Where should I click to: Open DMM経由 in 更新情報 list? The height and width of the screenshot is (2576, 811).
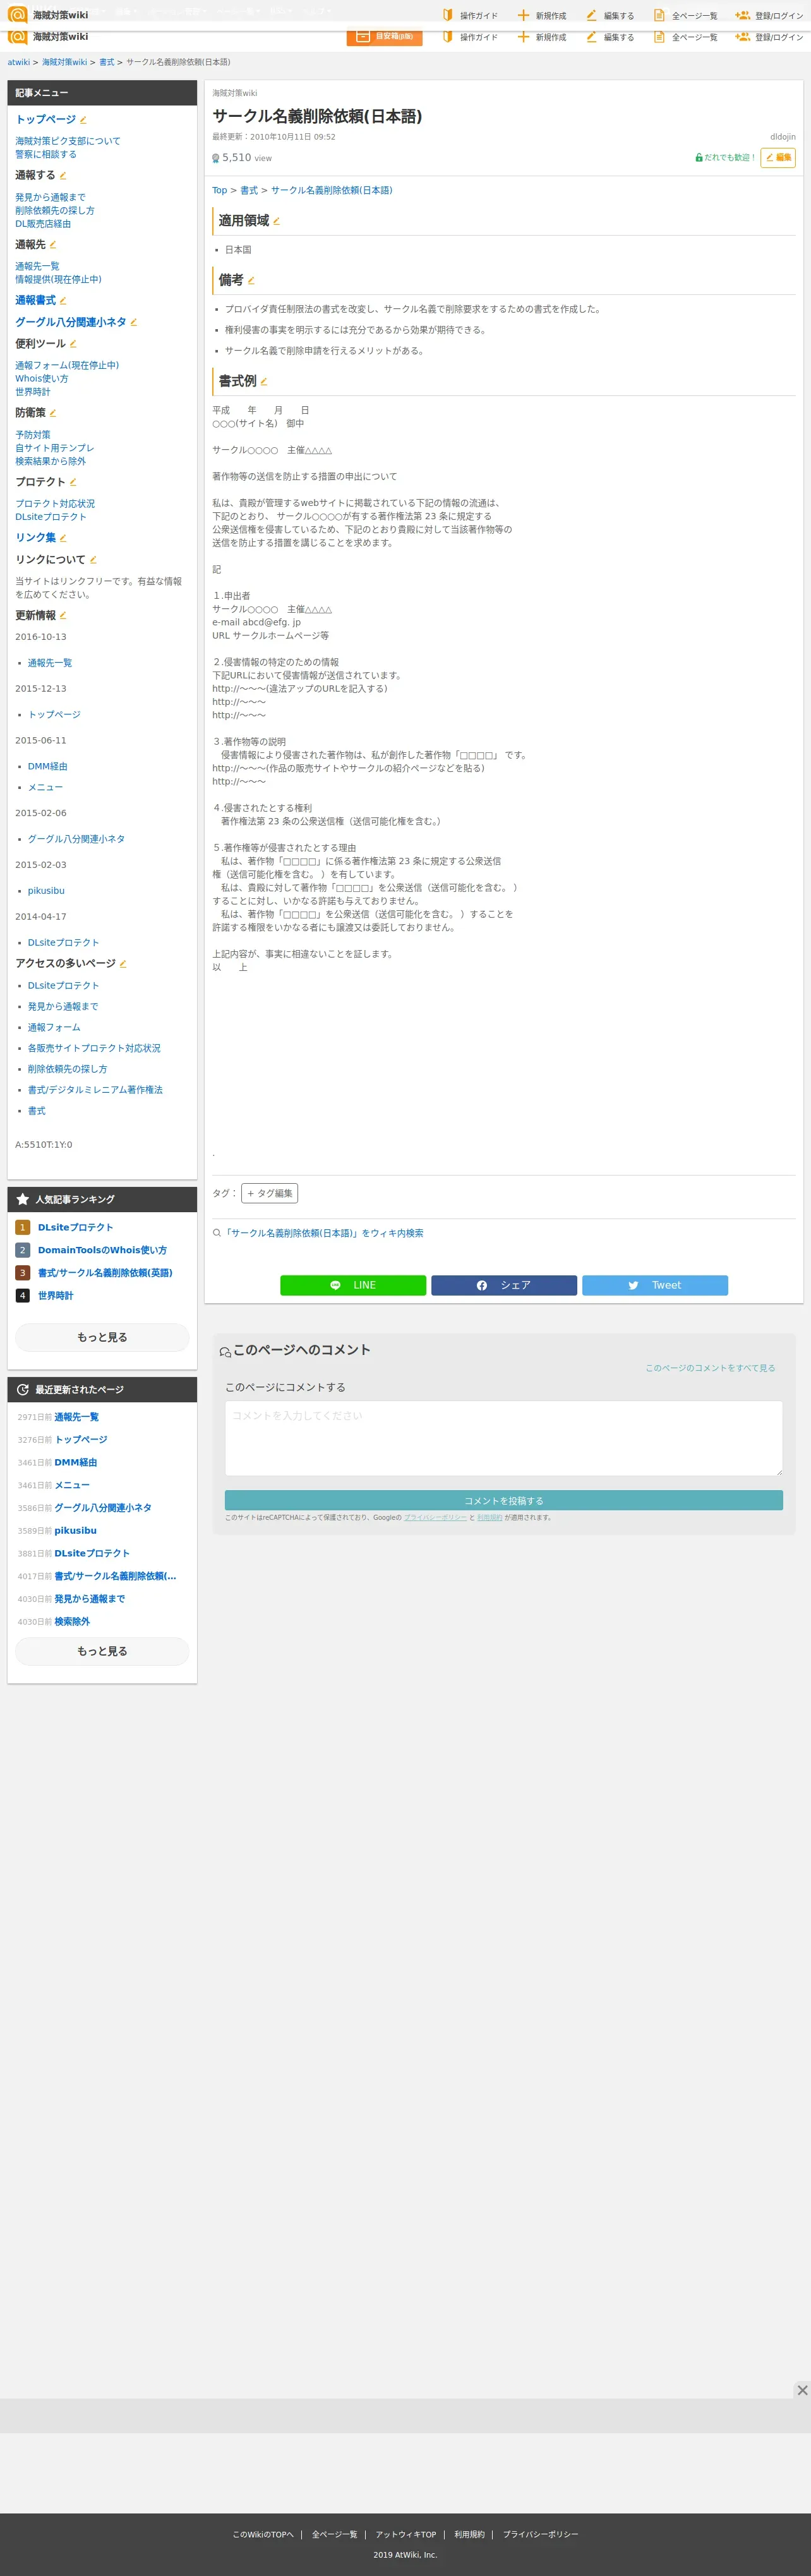coord(47,767)
